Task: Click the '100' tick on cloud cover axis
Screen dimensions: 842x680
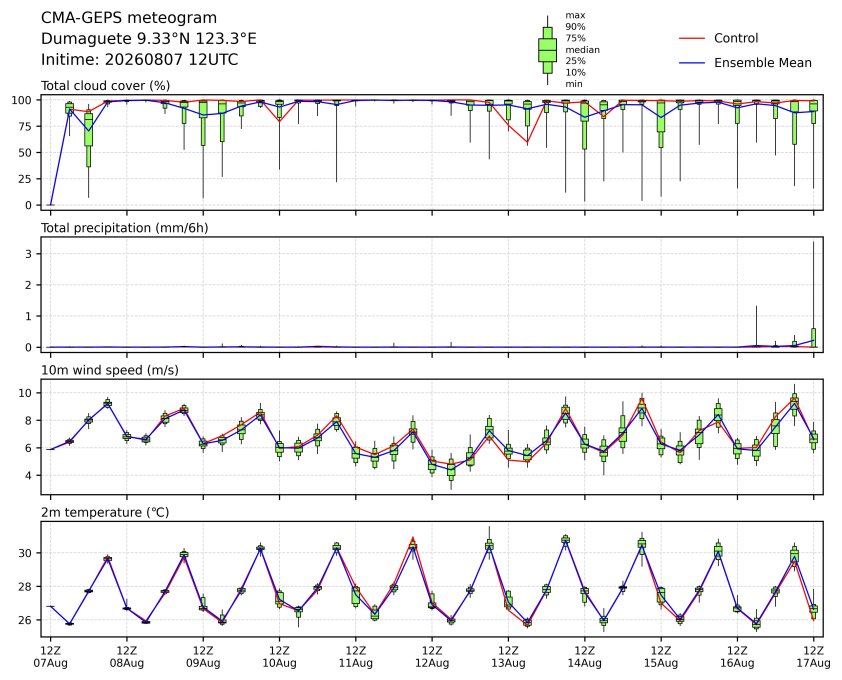Action: click(23, 100)
